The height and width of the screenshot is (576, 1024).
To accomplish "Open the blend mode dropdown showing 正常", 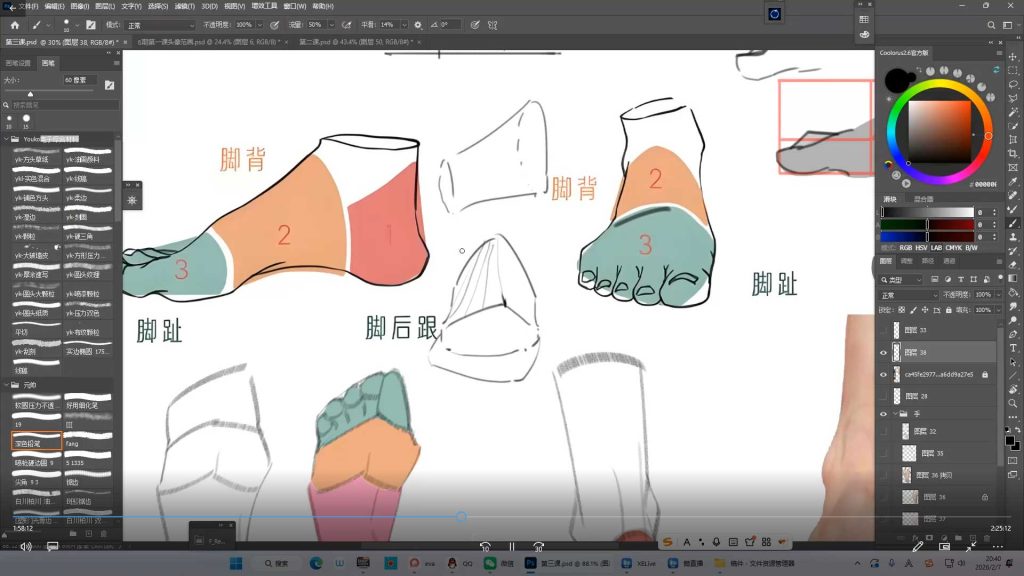I will click(x=905, y=294).
